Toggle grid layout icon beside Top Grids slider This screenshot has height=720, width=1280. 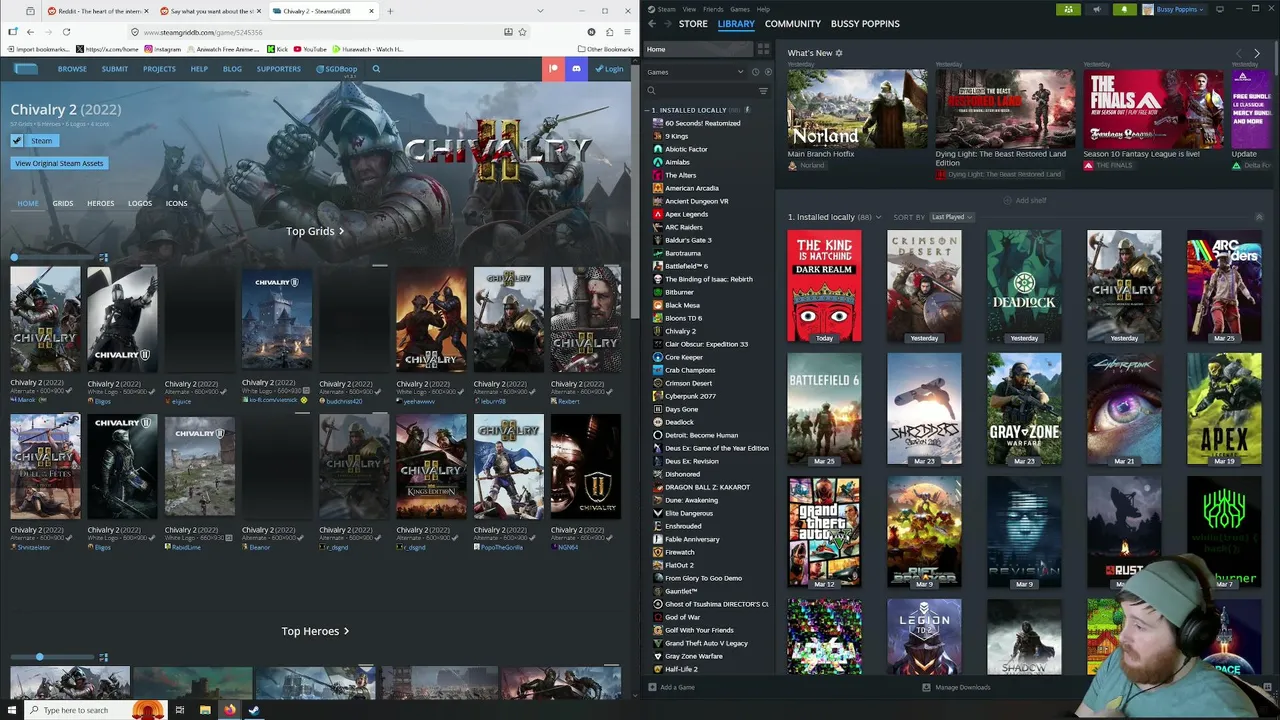(x=103, y=258)
